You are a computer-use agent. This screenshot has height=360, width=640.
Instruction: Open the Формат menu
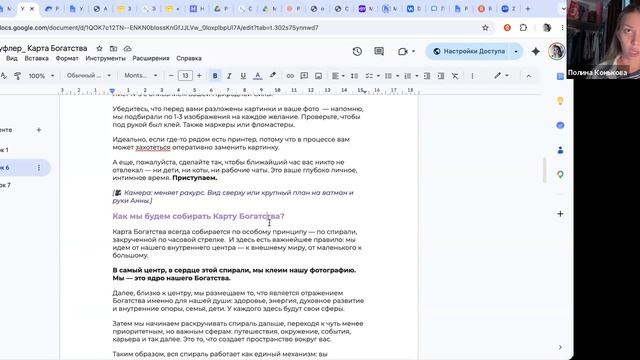[x=67, y=58]
